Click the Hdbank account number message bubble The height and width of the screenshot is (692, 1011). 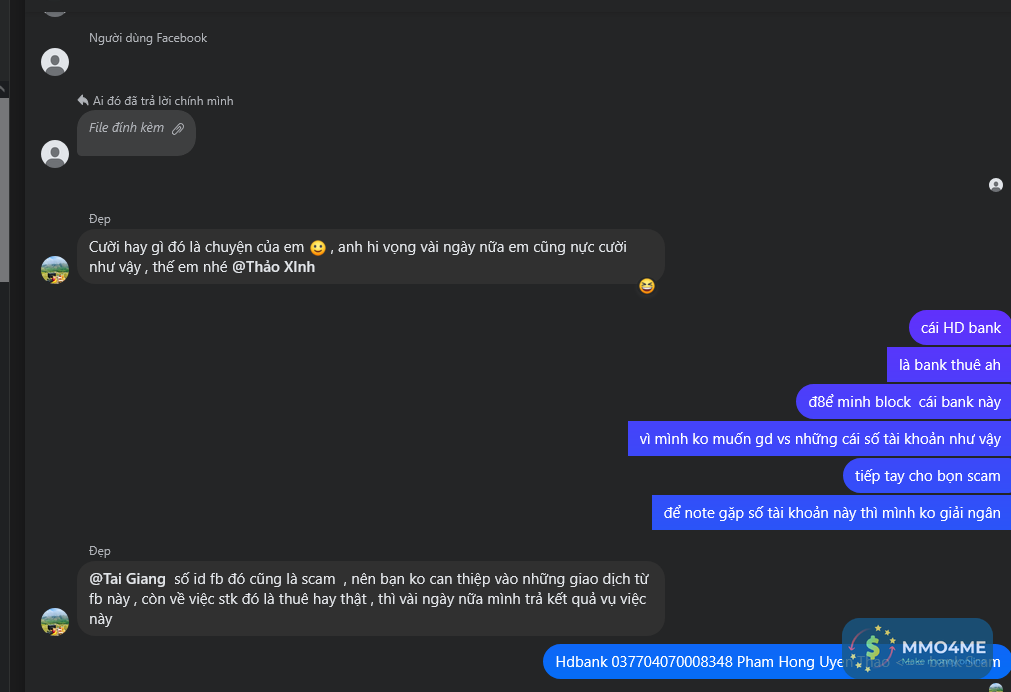coord(700,661)
